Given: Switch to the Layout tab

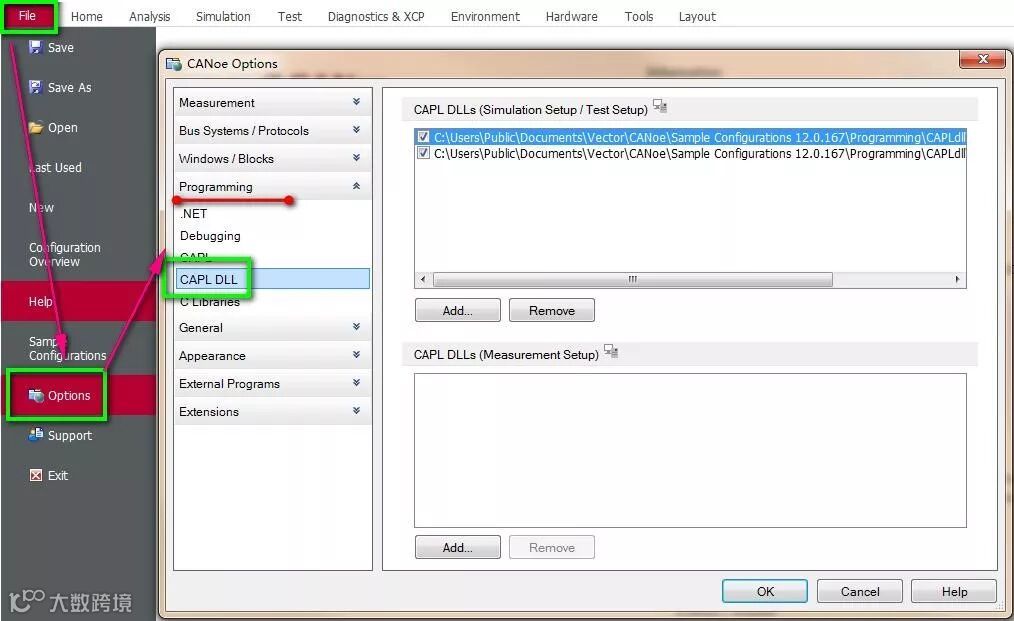Looking at the screenshot, I should (697, 16).
